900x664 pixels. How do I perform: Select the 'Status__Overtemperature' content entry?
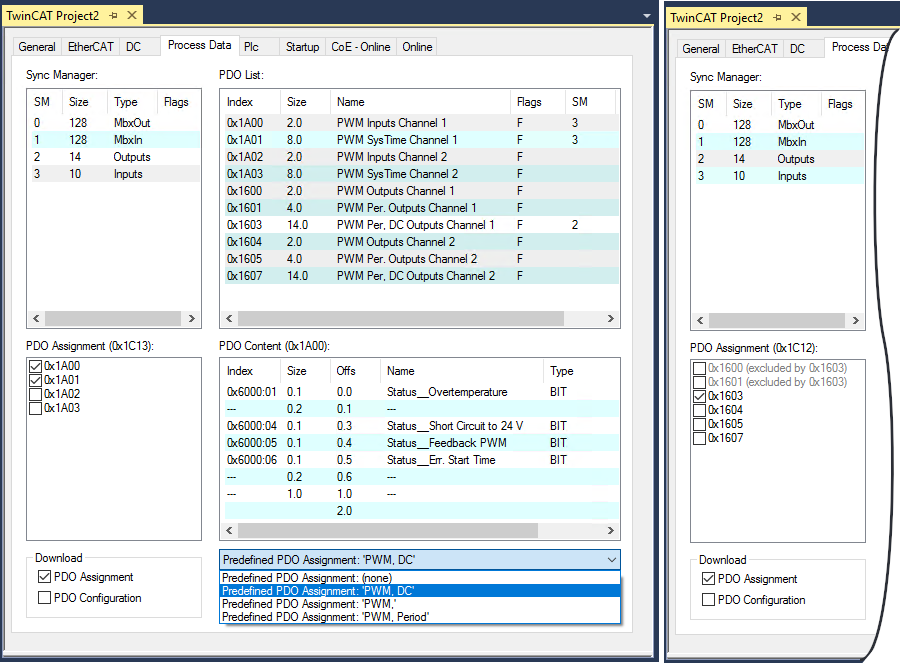tap(420, 392)
